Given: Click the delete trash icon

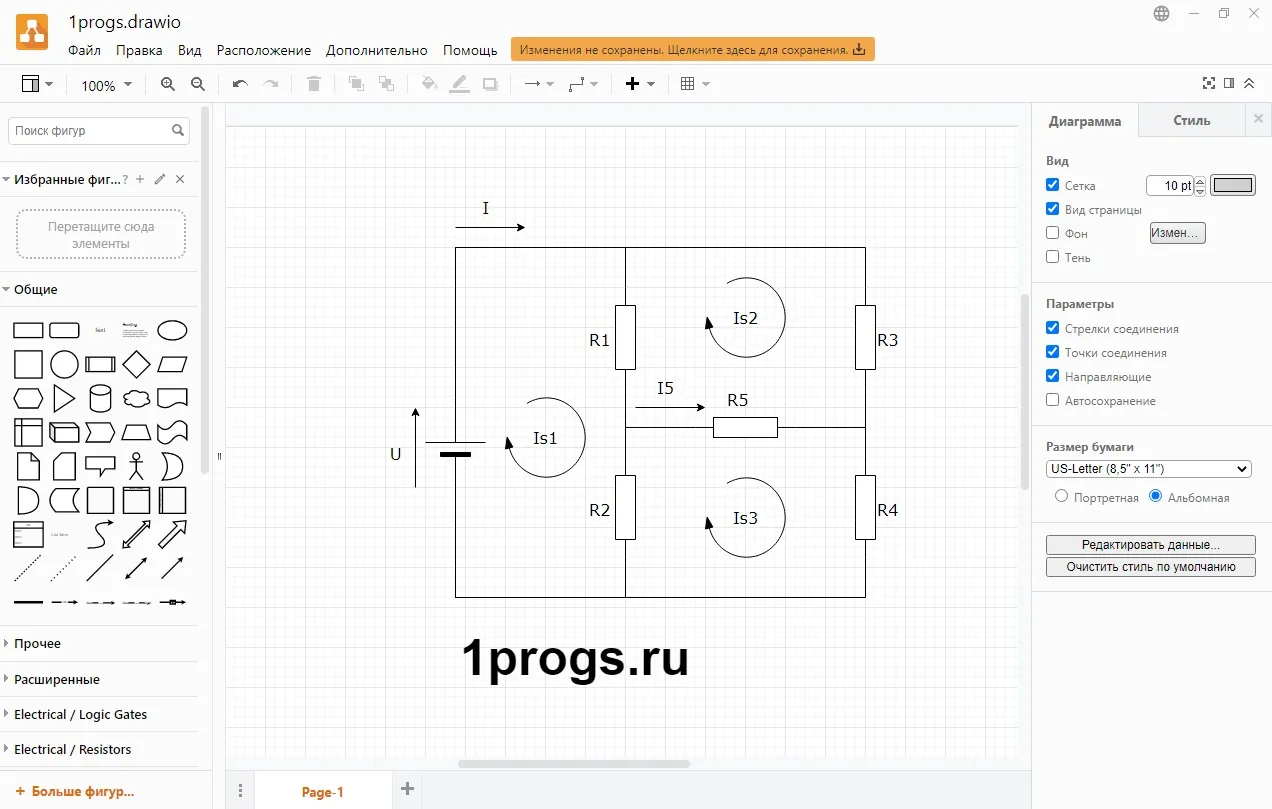Looking at the screenshot, I should pyautogui.click(x=314, y=85).
